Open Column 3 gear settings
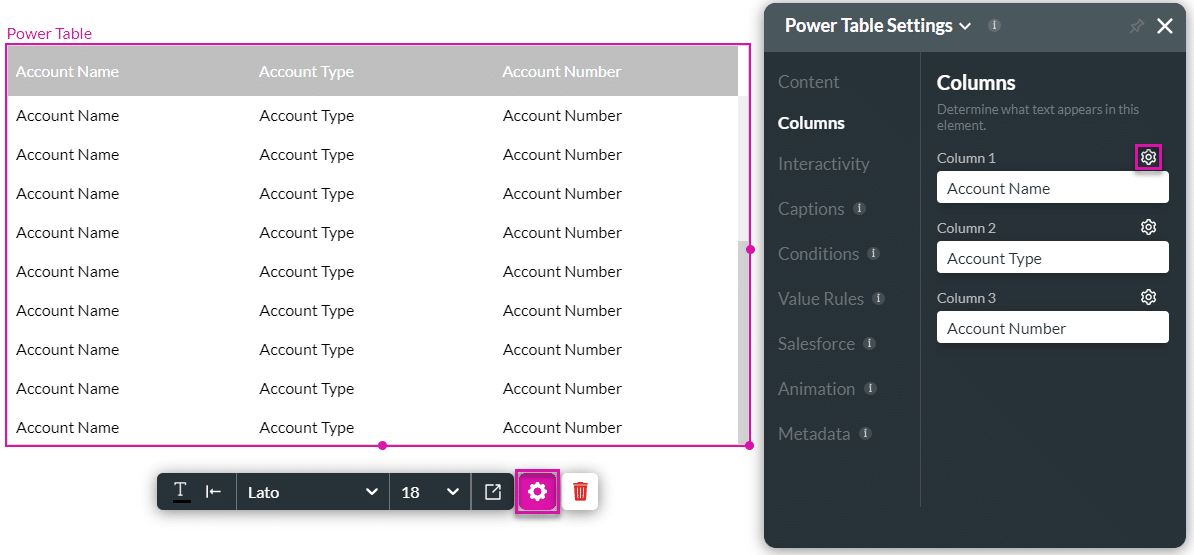This screenshot has width=1194, height=555. (1148, 298)
